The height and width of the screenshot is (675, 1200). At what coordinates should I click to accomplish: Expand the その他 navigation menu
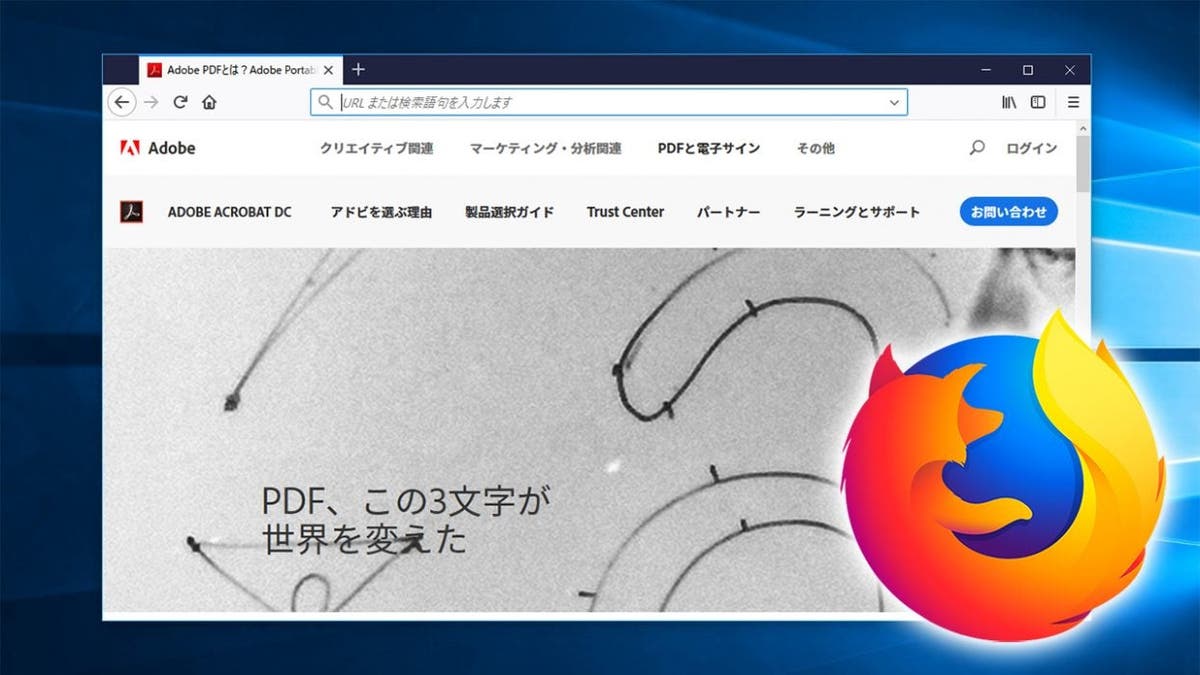815,148
